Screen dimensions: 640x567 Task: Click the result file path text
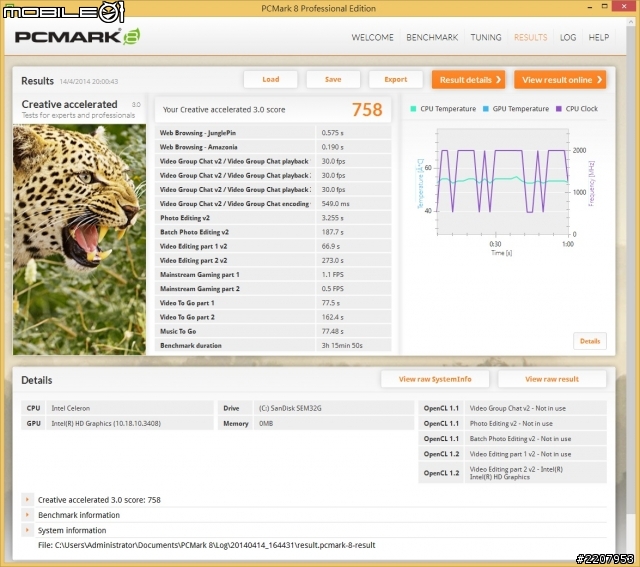[207, 545]
